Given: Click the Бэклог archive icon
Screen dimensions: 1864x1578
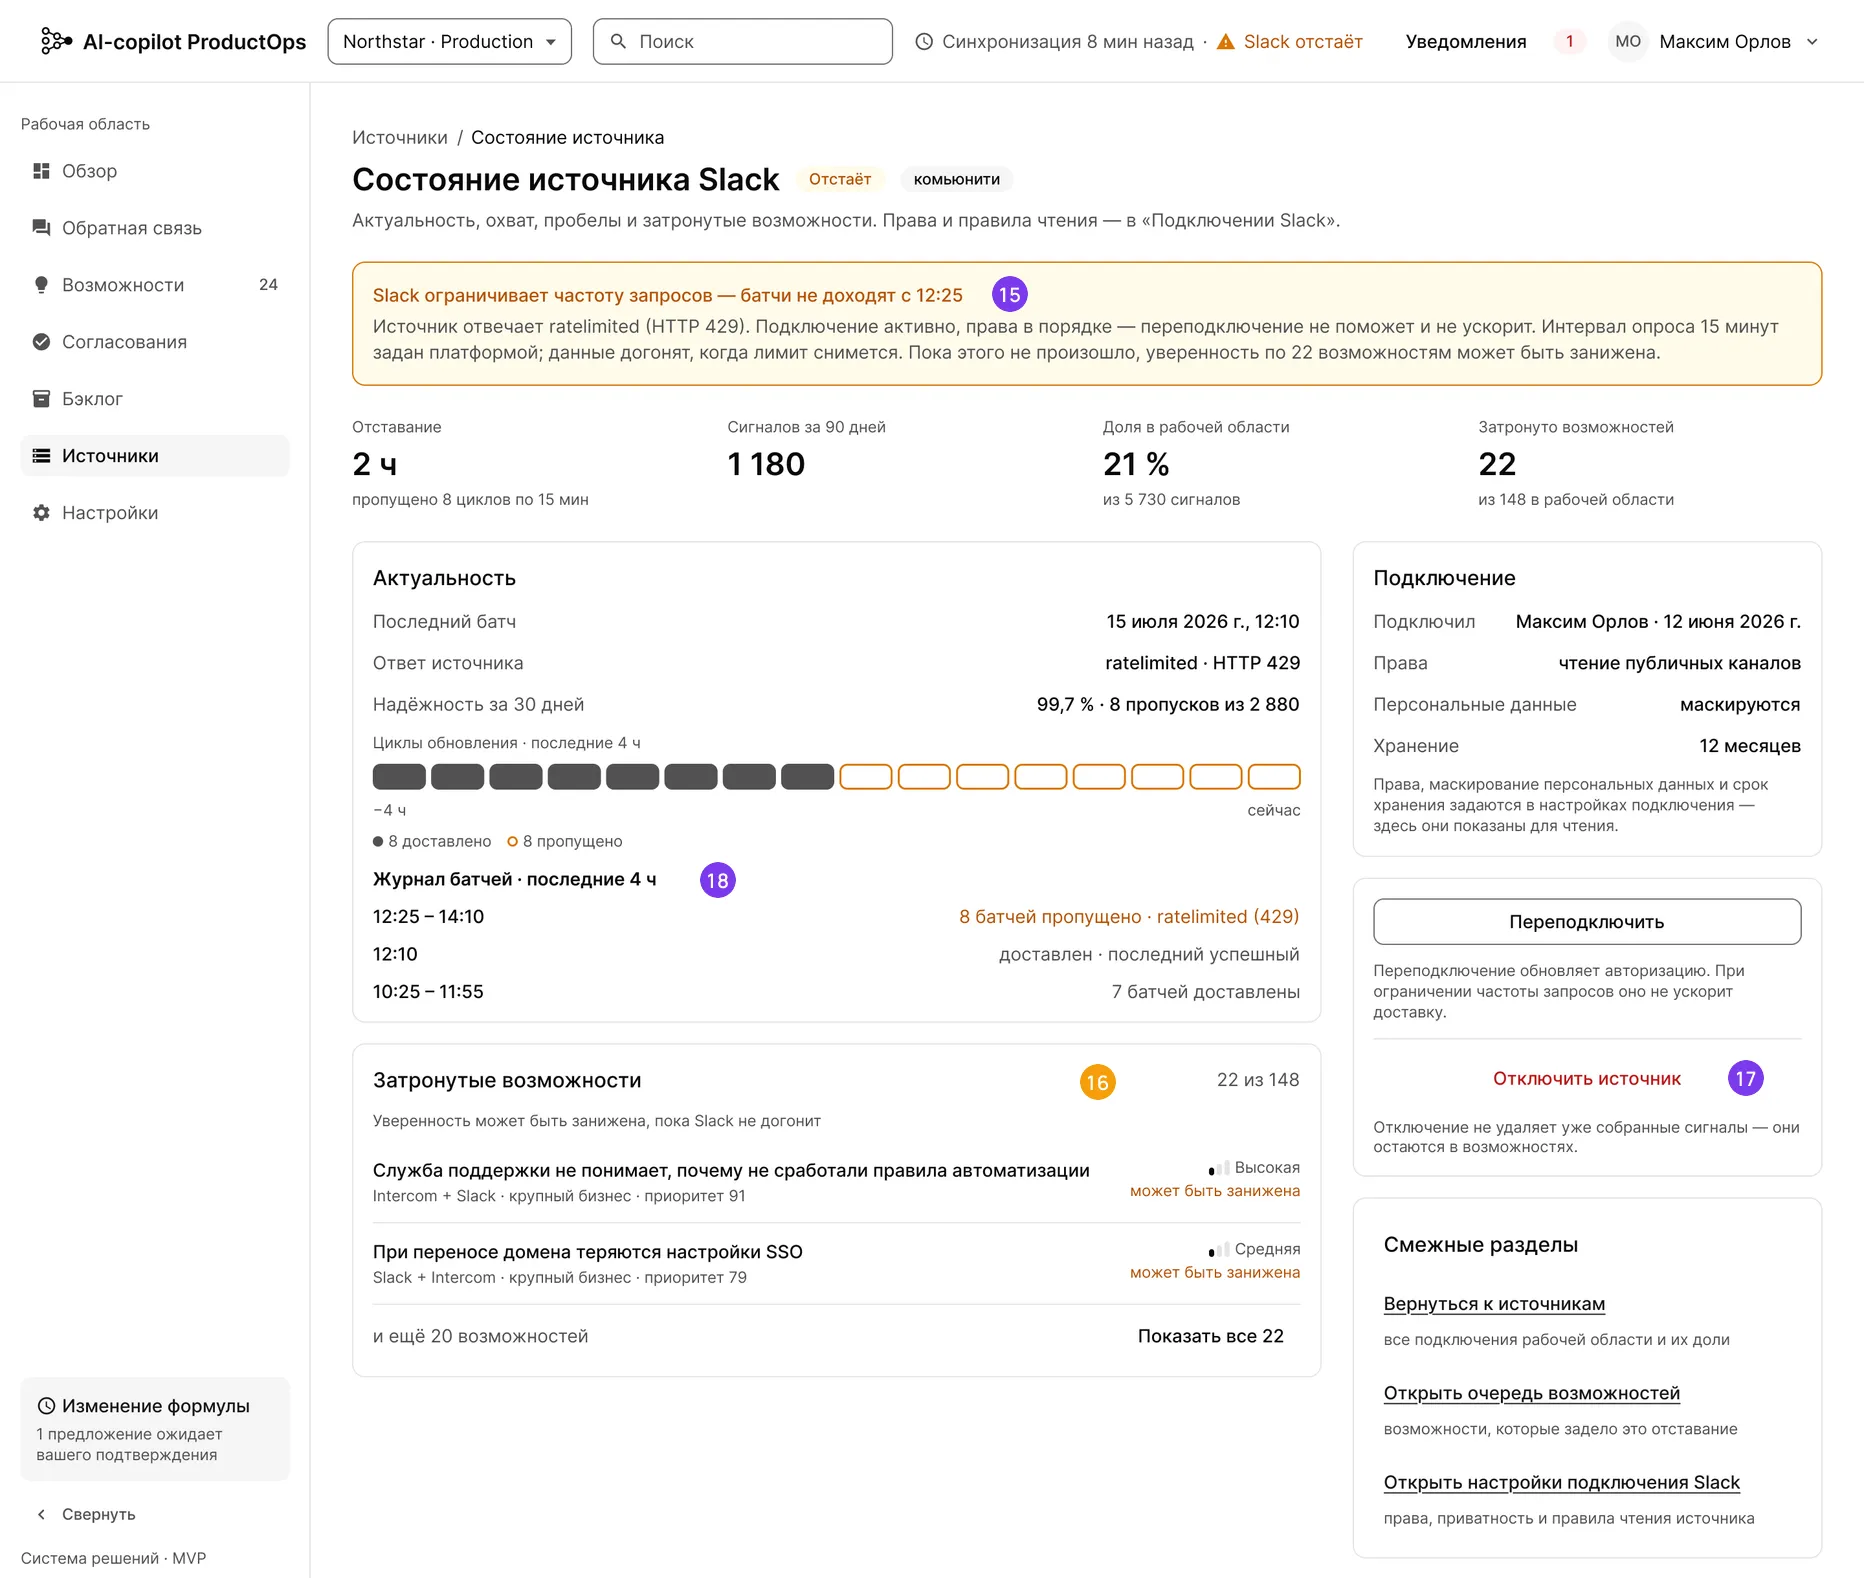Looking at the screenshot, I should point(41,399).
